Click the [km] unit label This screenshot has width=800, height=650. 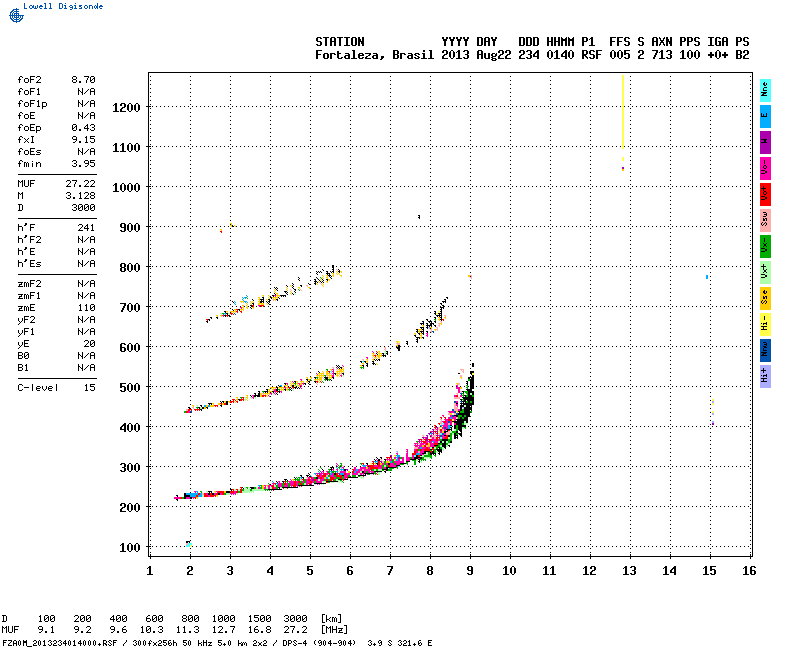tap(331, 619)
